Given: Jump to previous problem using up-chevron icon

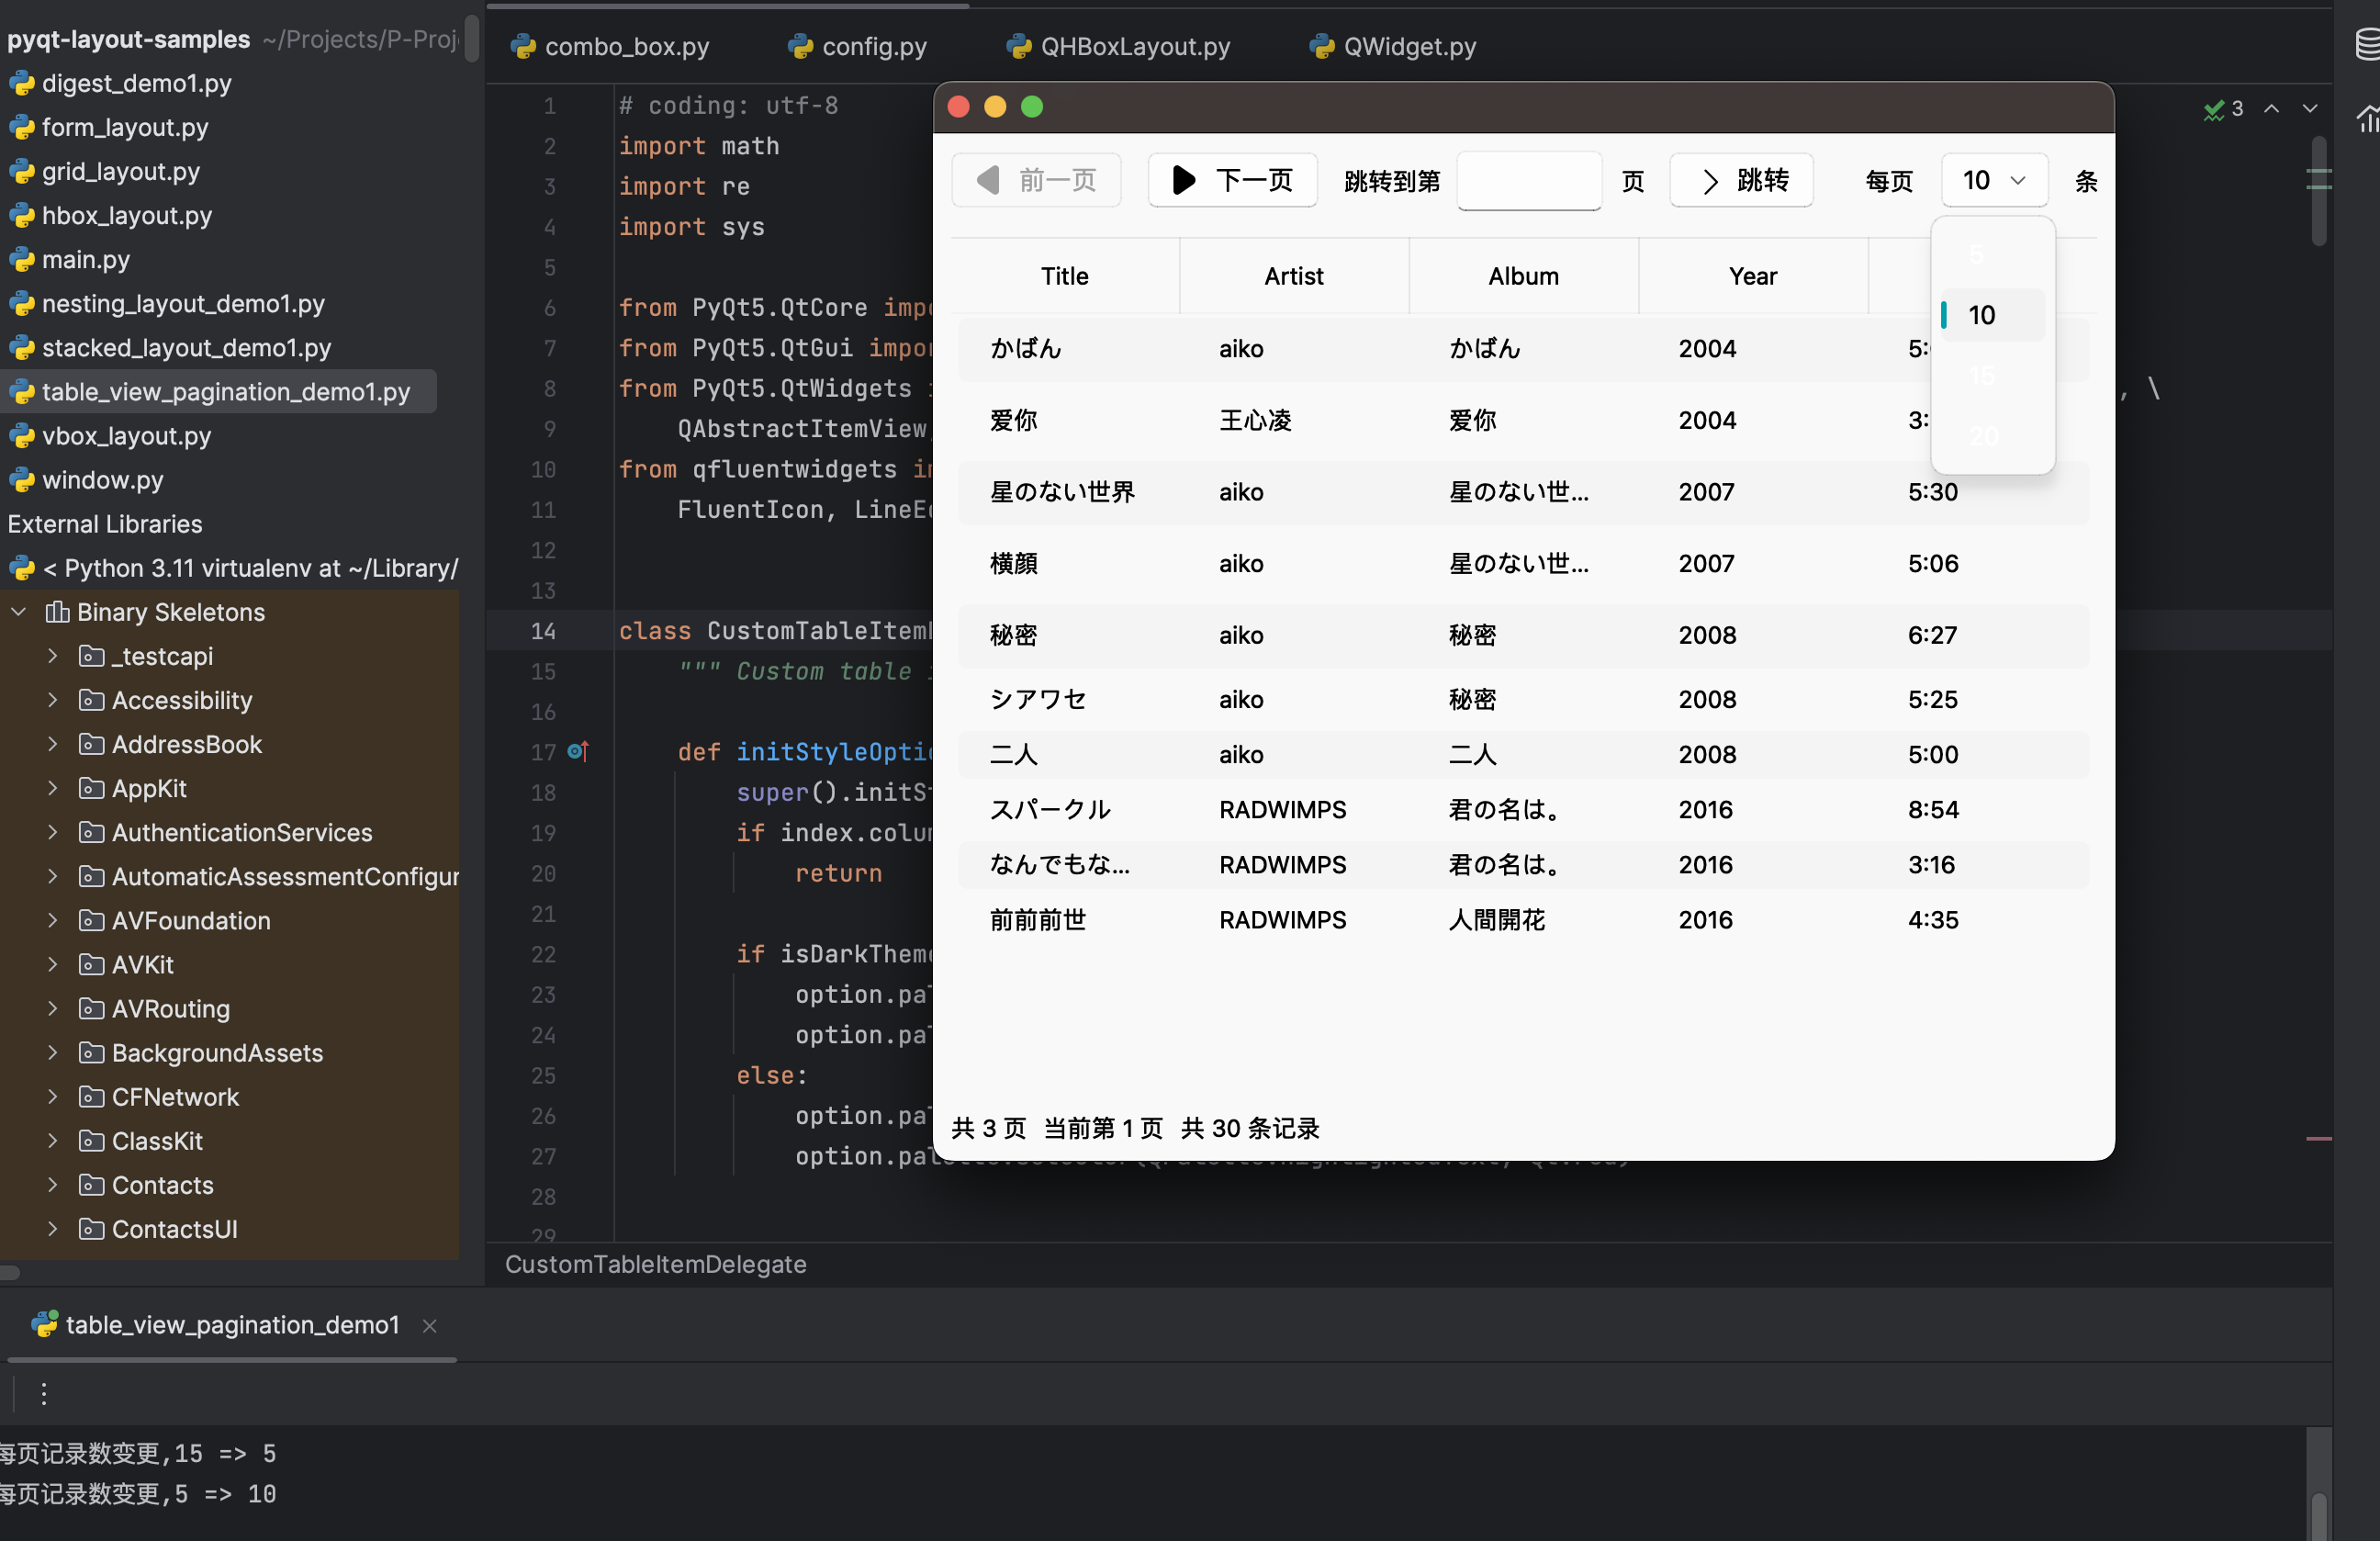Looking at the screenshot, I should click(2271, 109).
